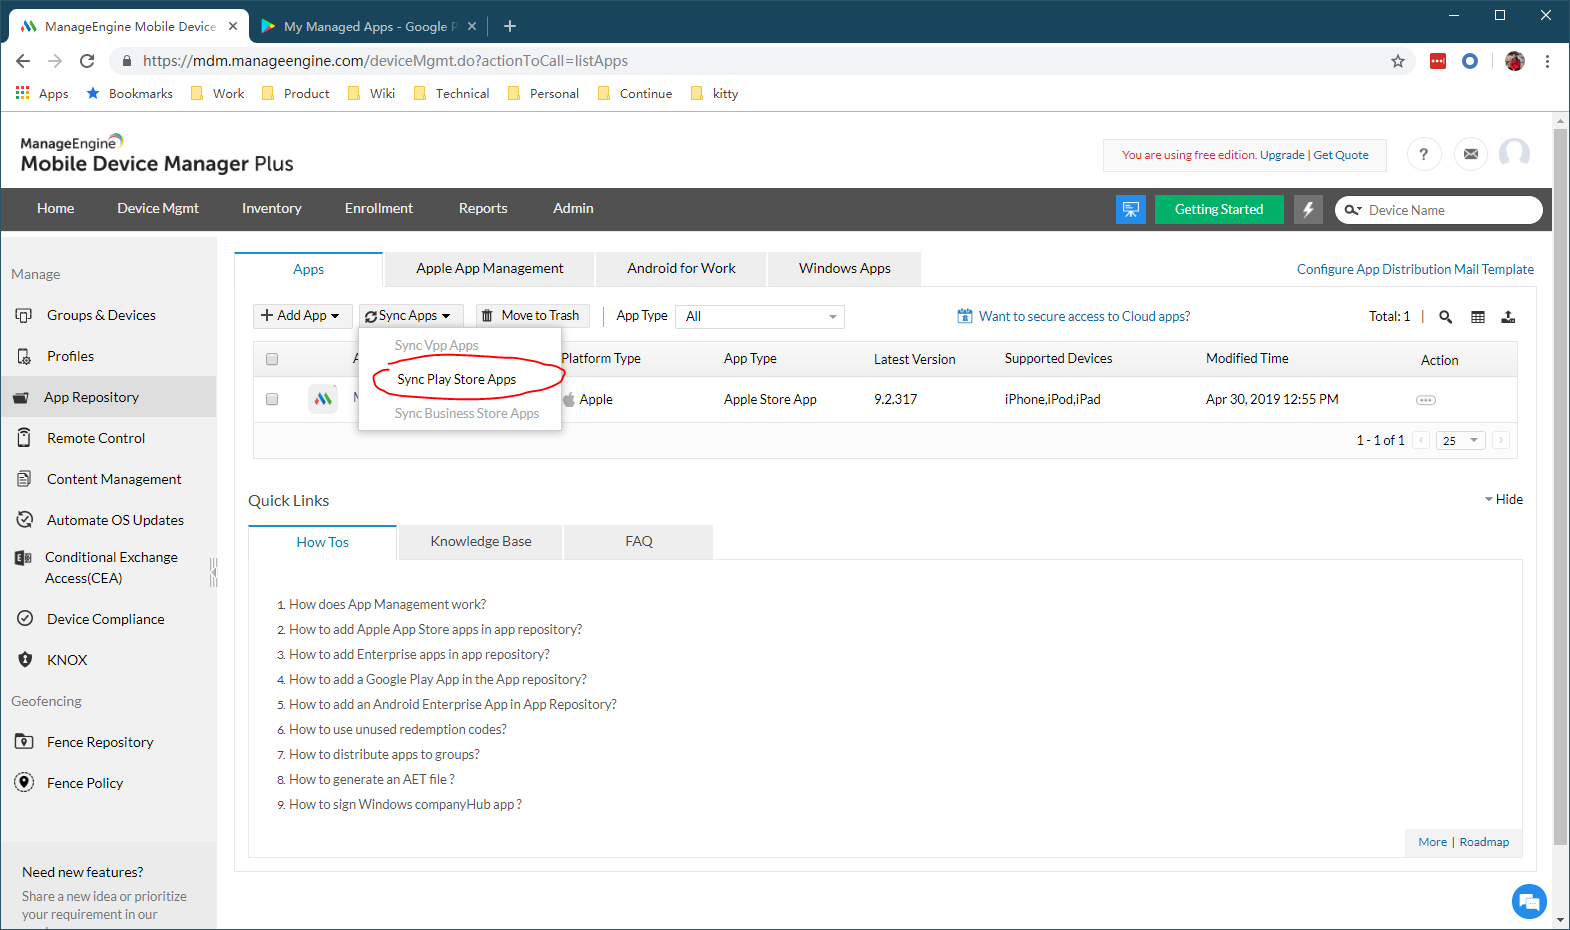Open new browser tab plus button
This screenshot has height=930, width=1570.
coord(510,26)
